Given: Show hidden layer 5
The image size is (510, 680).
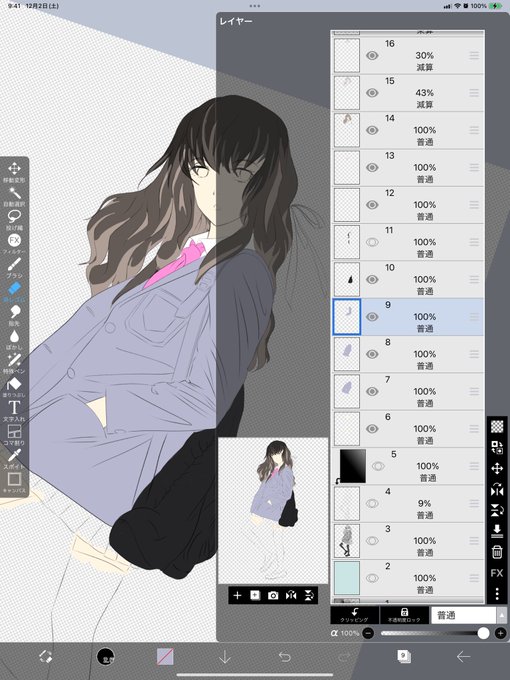Looking at the screenshot, I should click(x=378, y=466).
